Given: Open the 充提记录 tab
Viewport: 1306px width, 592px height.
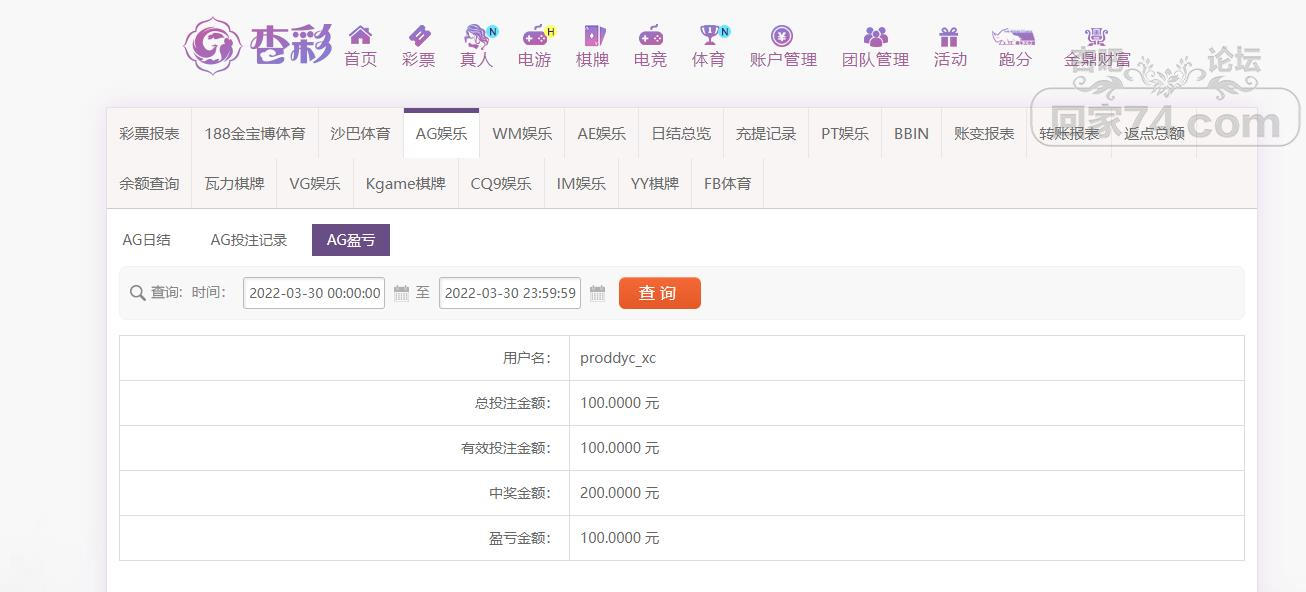Looking at the screenshot, I should click(x=766, y=133).
